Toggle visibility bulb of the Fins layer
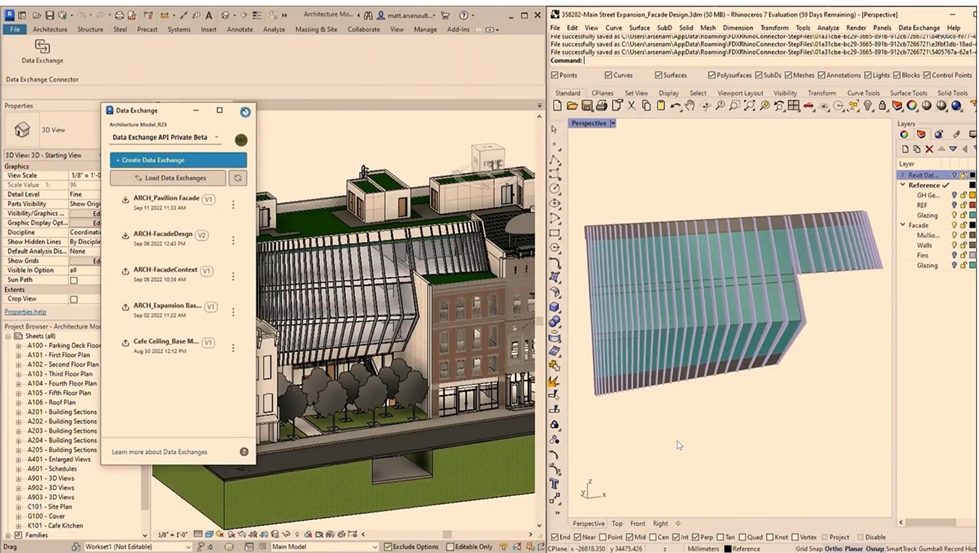 pyautogui.click(x=953, y=255)
